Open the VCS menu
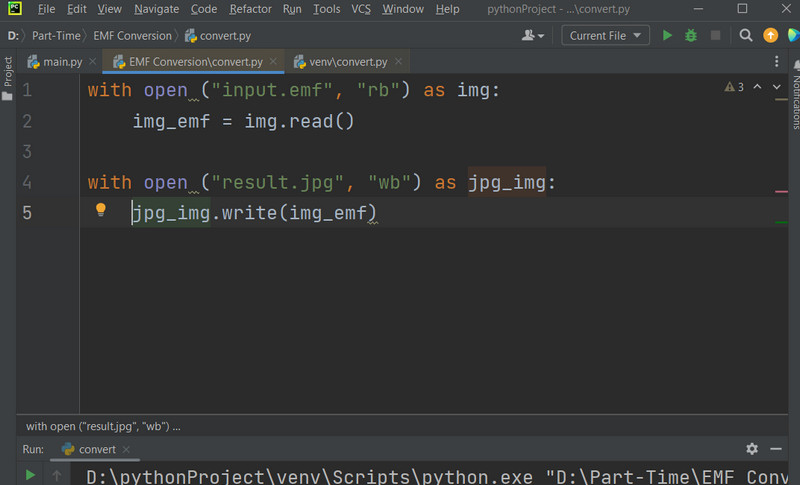800x485 pixels. pos(361,9)
